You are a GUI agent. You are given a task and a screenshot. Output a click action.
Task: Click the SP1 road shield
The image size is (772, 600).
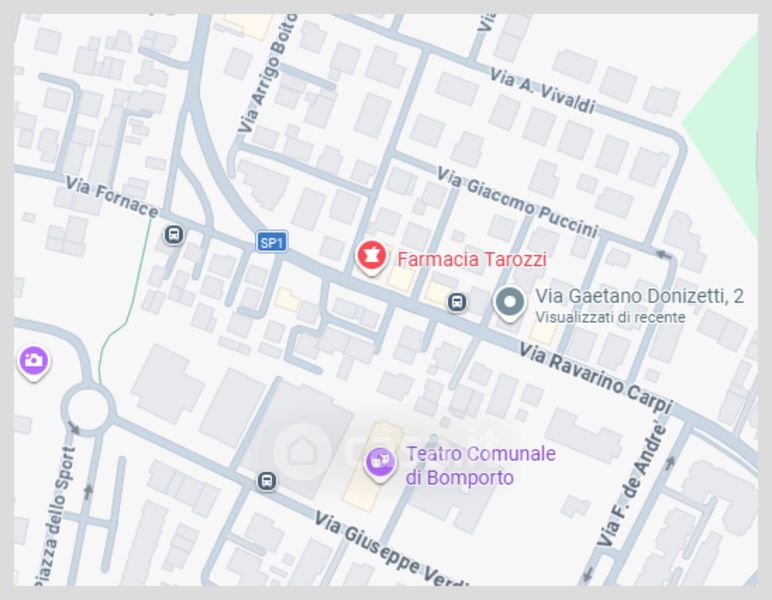[x=272, y=243]
